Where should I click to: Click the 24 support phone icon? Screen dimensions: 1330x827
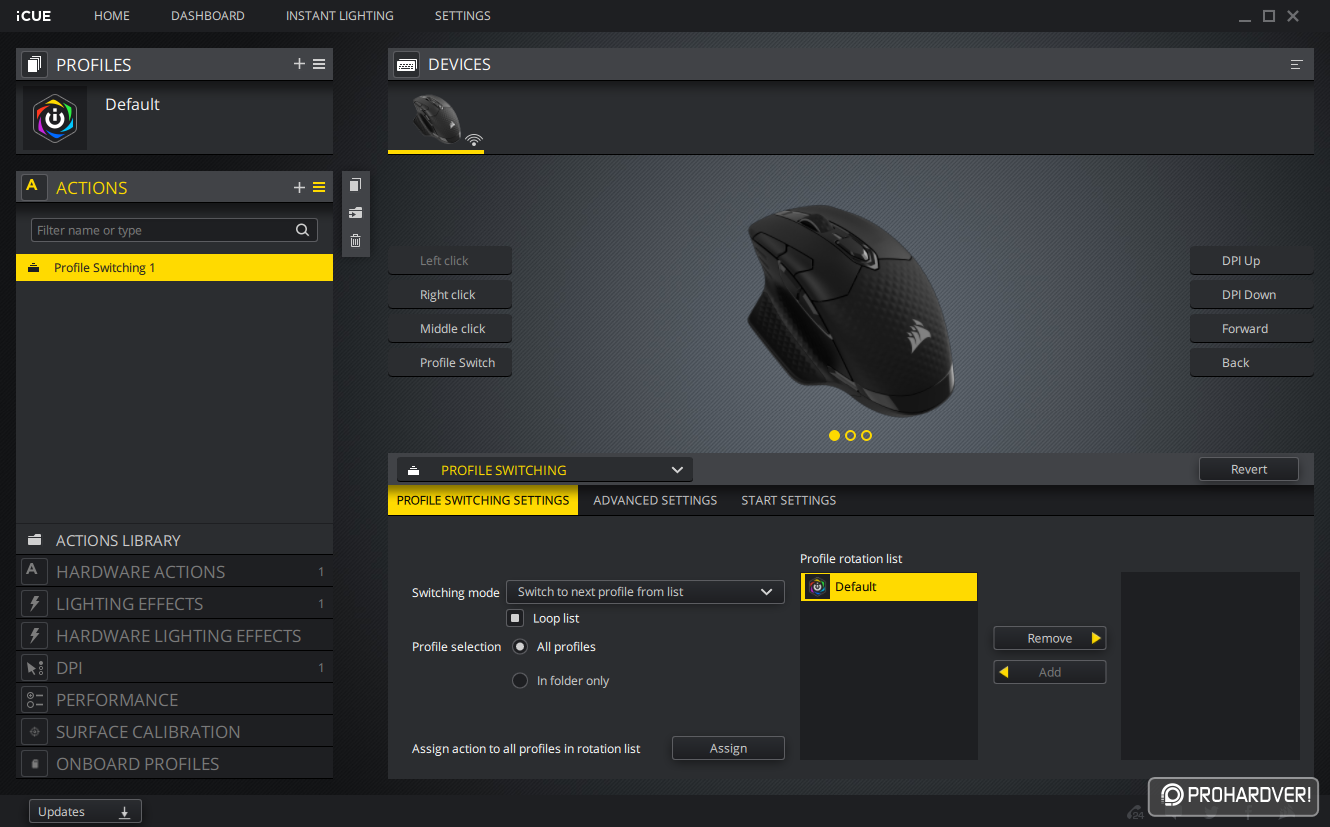tap(1135, 812)
